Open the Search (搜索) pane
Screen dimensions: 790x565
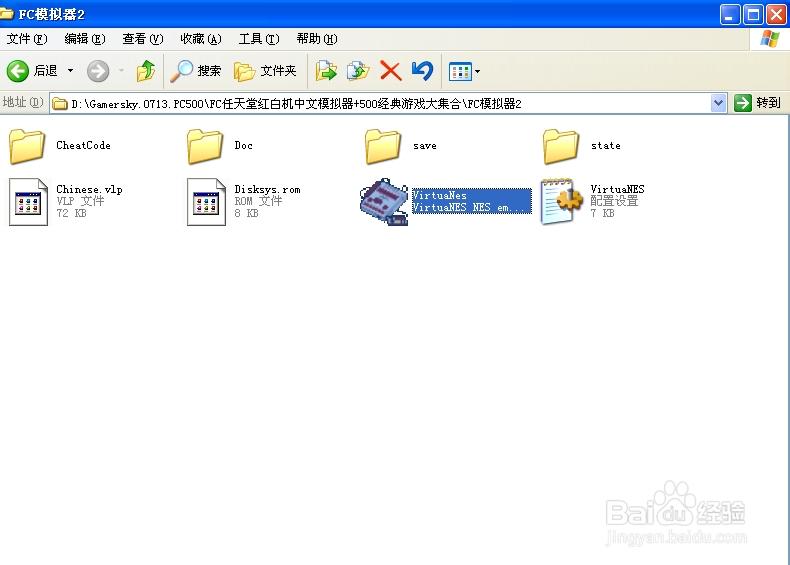coord(196,71)
